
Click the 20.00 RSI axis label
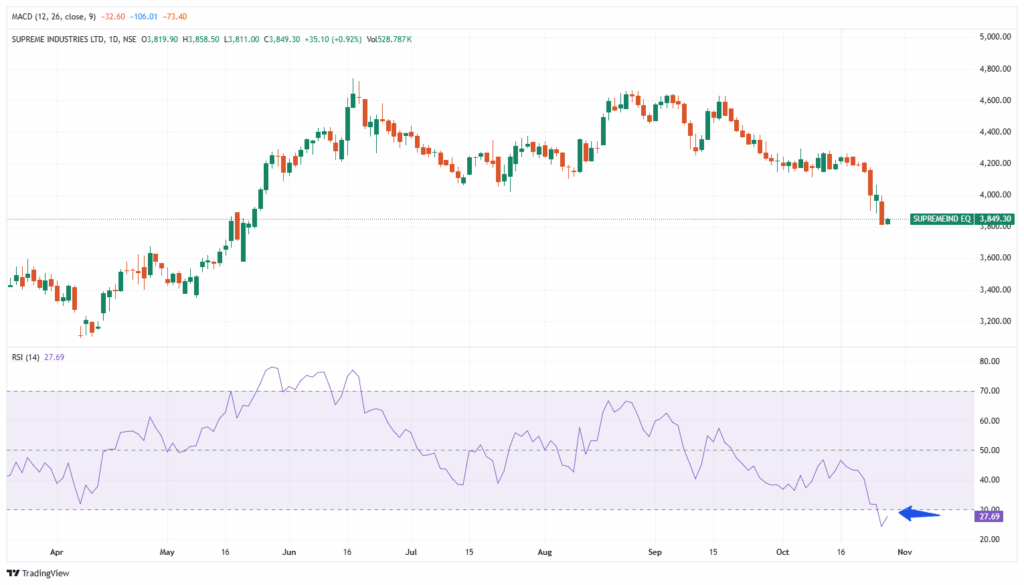click(990, 539)
